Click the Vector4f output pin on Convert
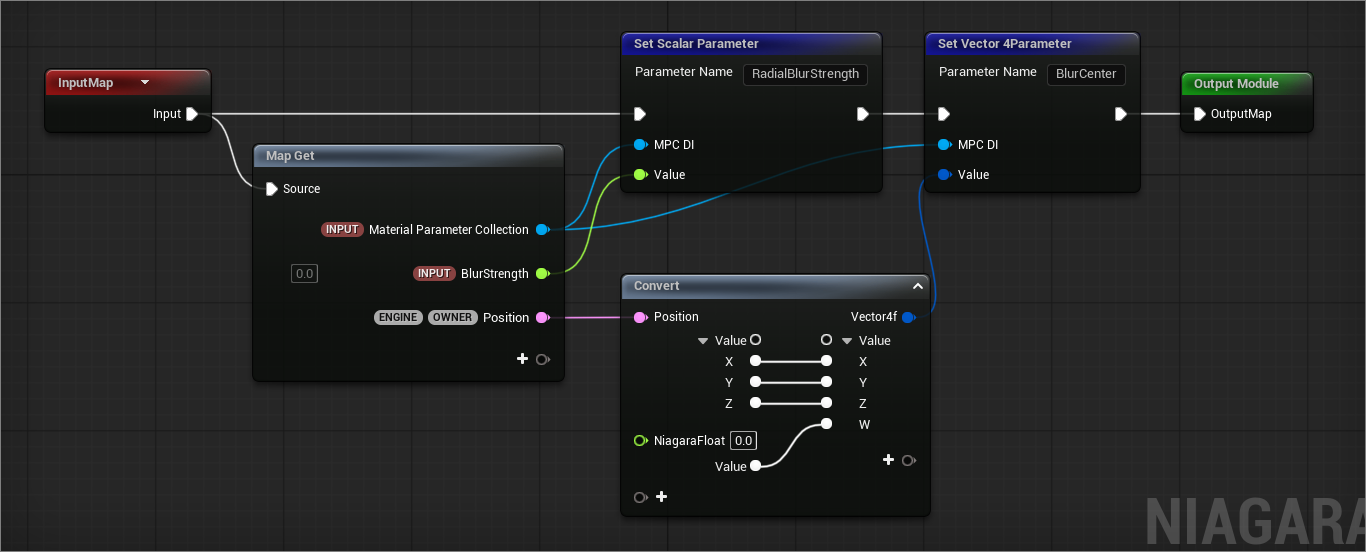Screen dimensions: 1366x552 (x=907, y=318)
